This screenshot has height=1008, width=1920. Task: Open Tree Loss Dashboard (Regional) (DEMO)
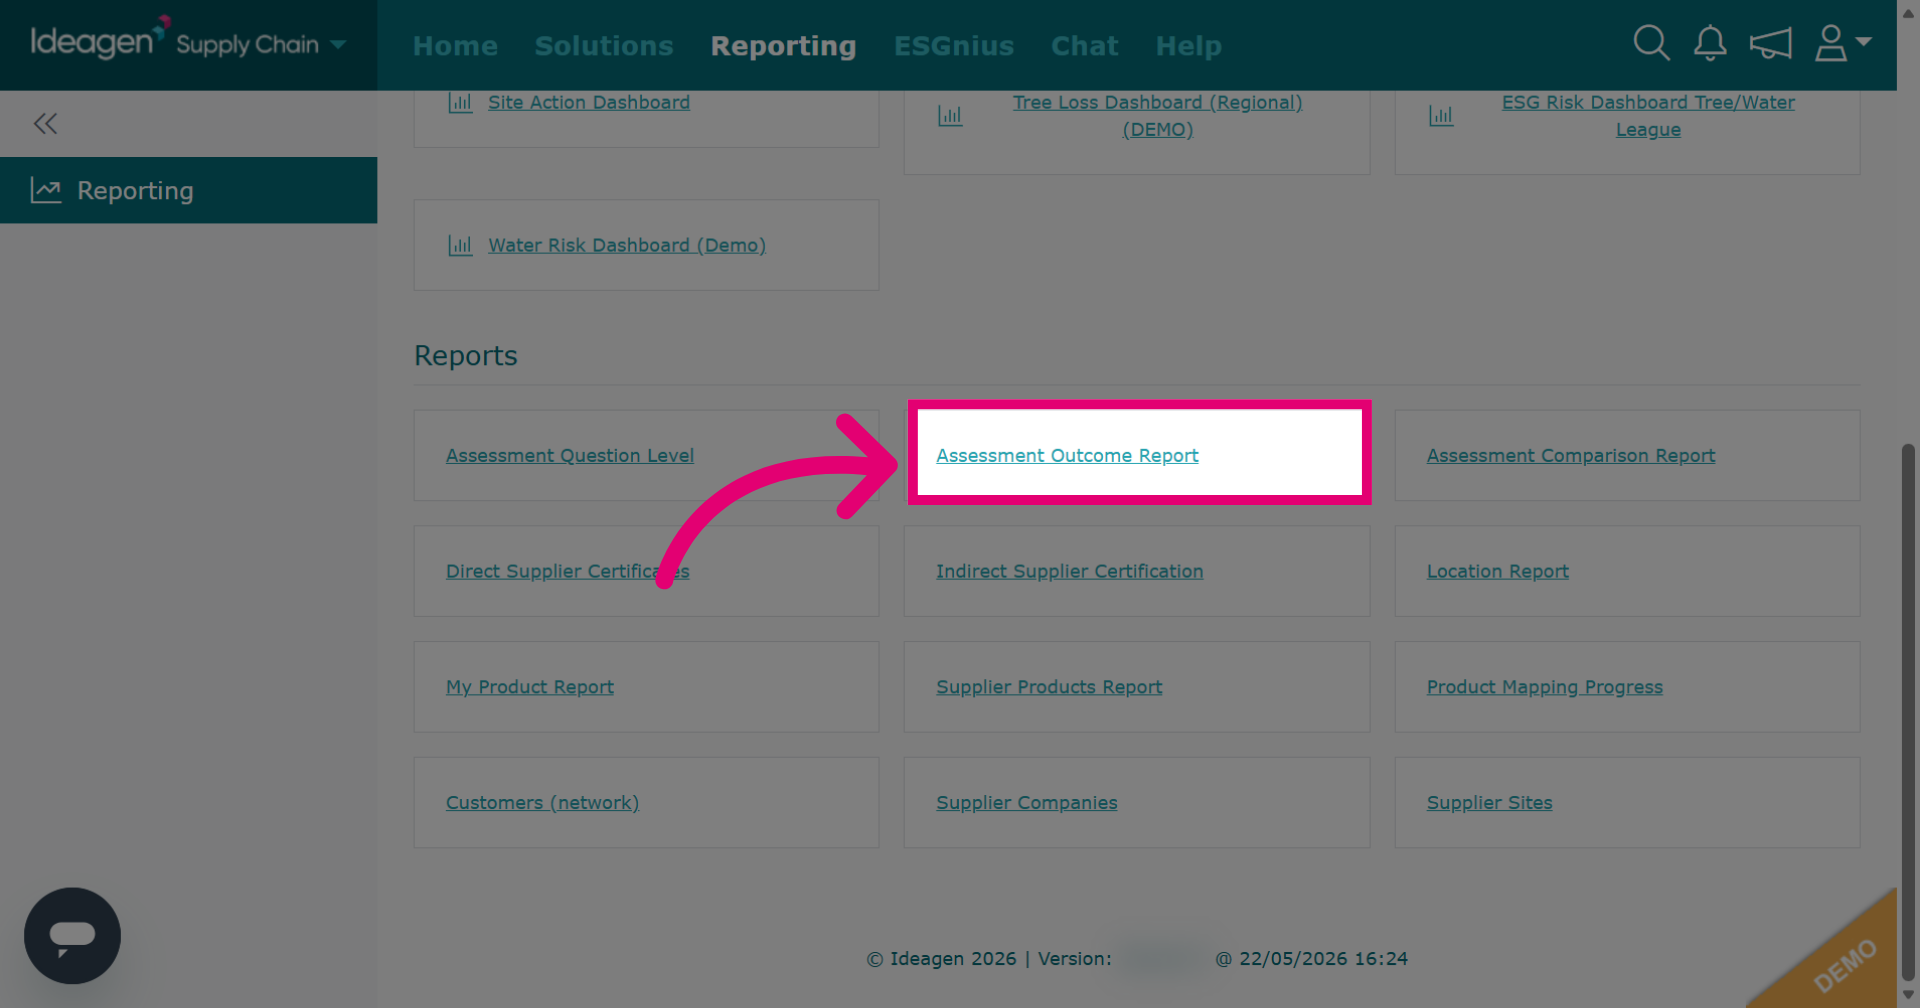pyautogui.click(x=1157, y=116)
